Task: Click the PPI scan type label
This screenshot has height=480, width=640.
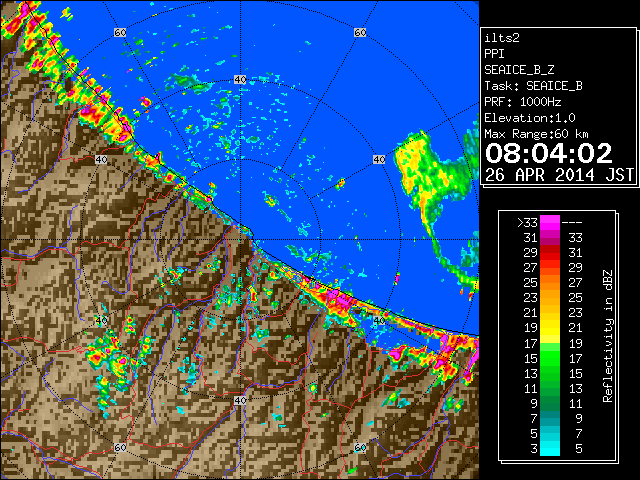Action: (494, 54)
